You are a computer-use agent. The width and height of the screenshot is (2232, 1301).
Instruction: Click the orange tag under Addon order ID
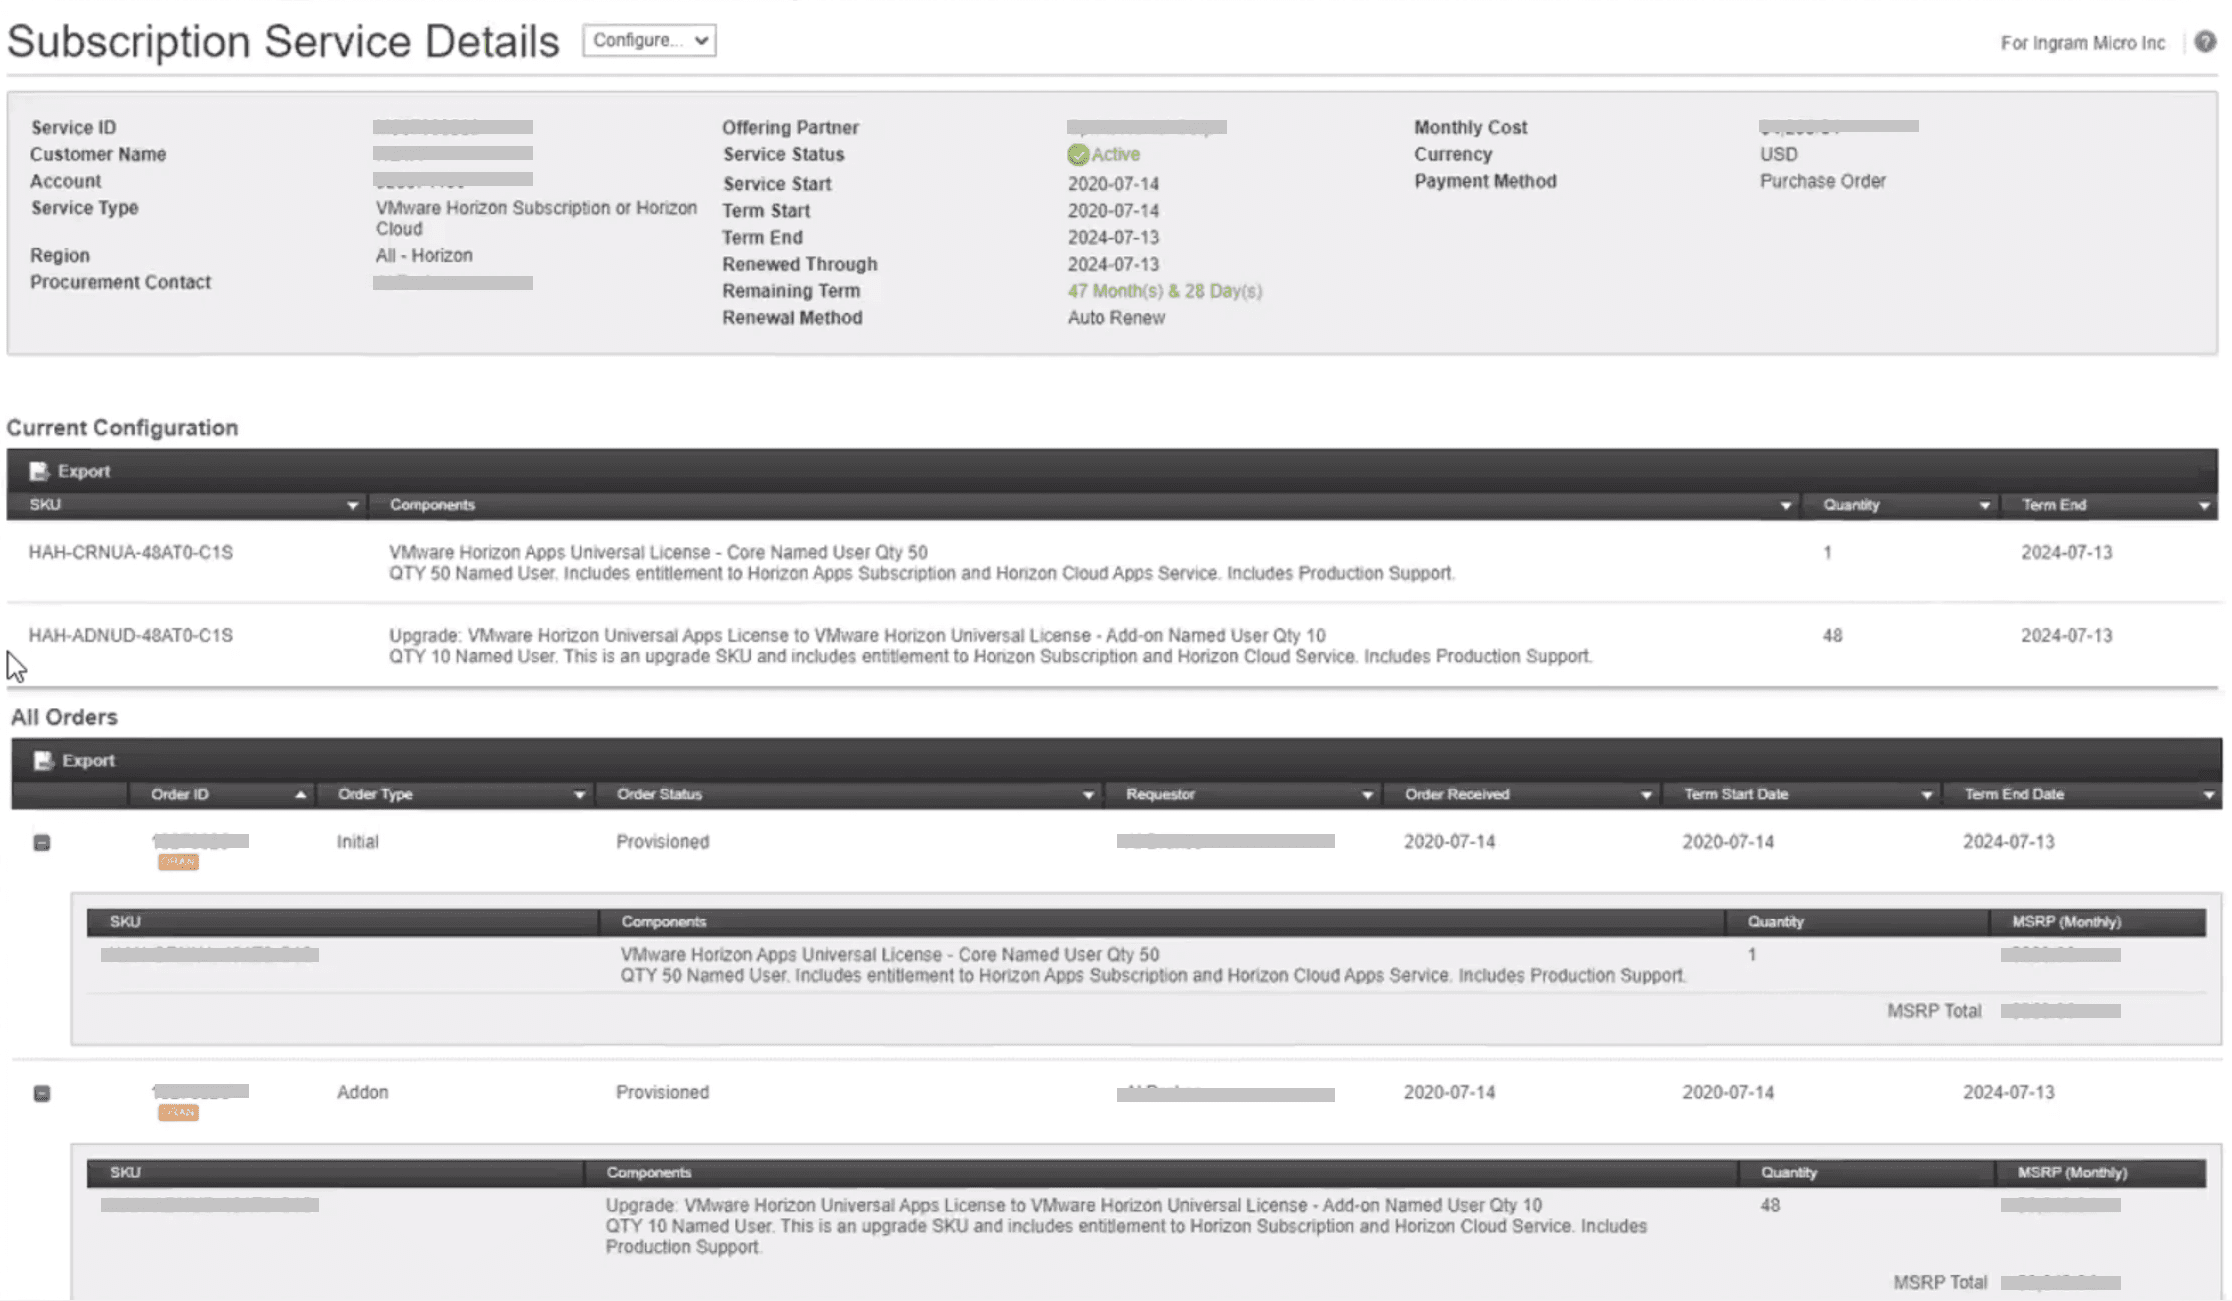(178, 1113)
